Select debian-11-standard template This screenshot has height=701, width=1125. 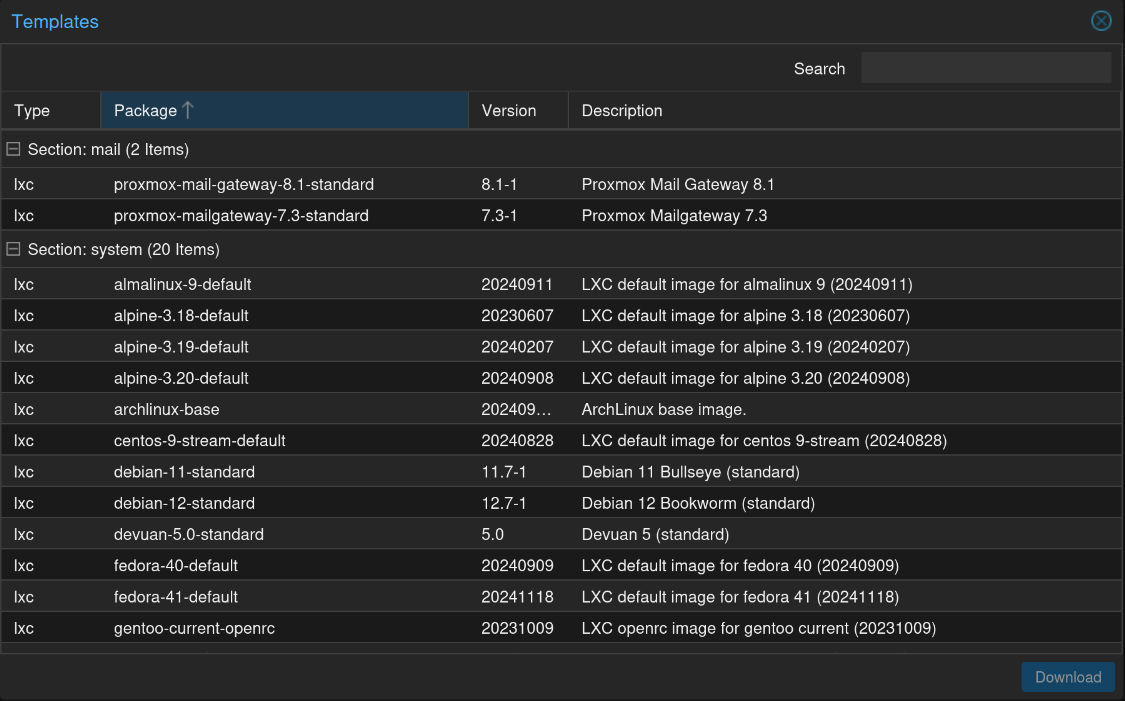coord(184,472)
